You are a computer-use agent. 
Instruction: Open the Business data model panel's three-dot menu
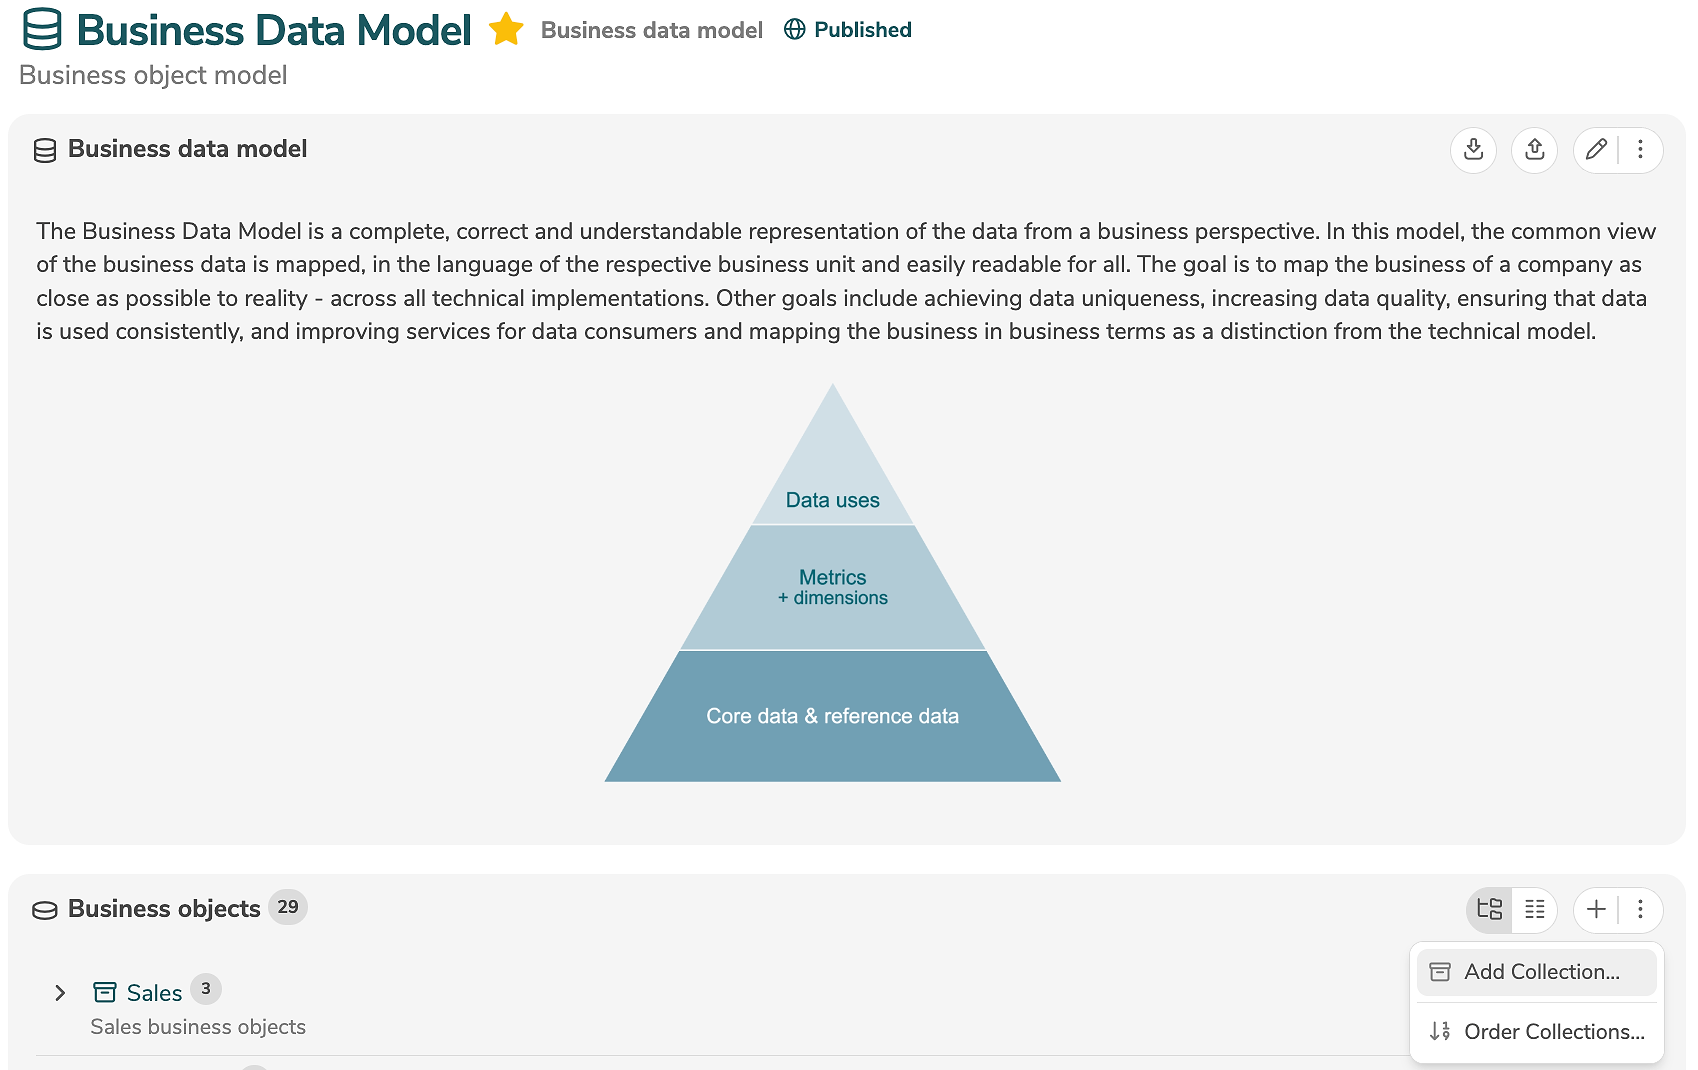(1640, 150)
